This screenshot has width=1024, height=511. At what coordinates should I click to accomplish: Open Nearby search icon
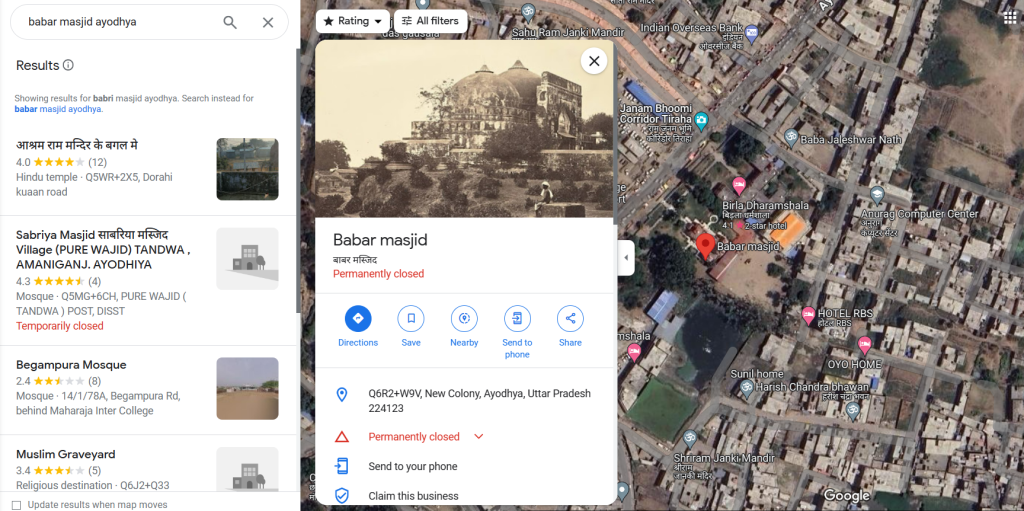[464, 319]
